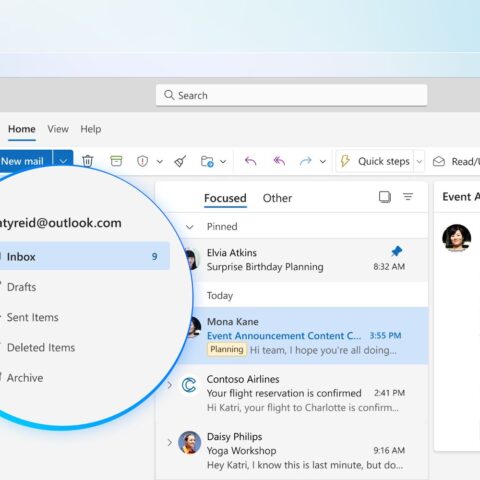Click the Quick steps button

[375, 161]
